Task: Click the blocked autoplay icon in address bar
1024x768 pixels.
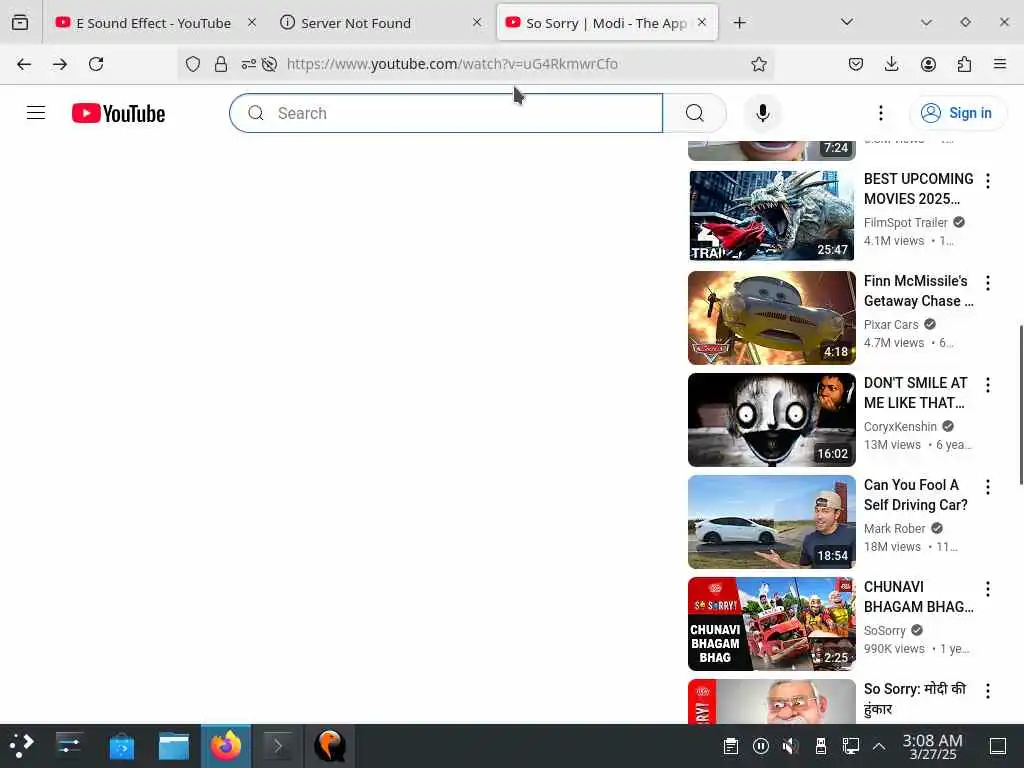Action: pyautogui.click(x=269, y=64)
